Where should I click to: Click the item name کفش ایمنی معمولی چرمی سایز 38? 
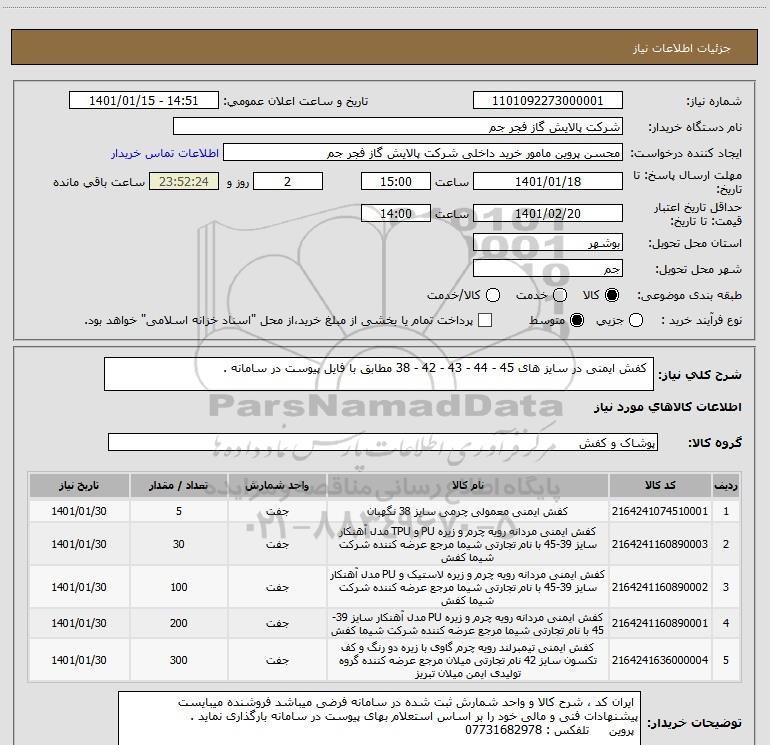[x=468, y=511]
